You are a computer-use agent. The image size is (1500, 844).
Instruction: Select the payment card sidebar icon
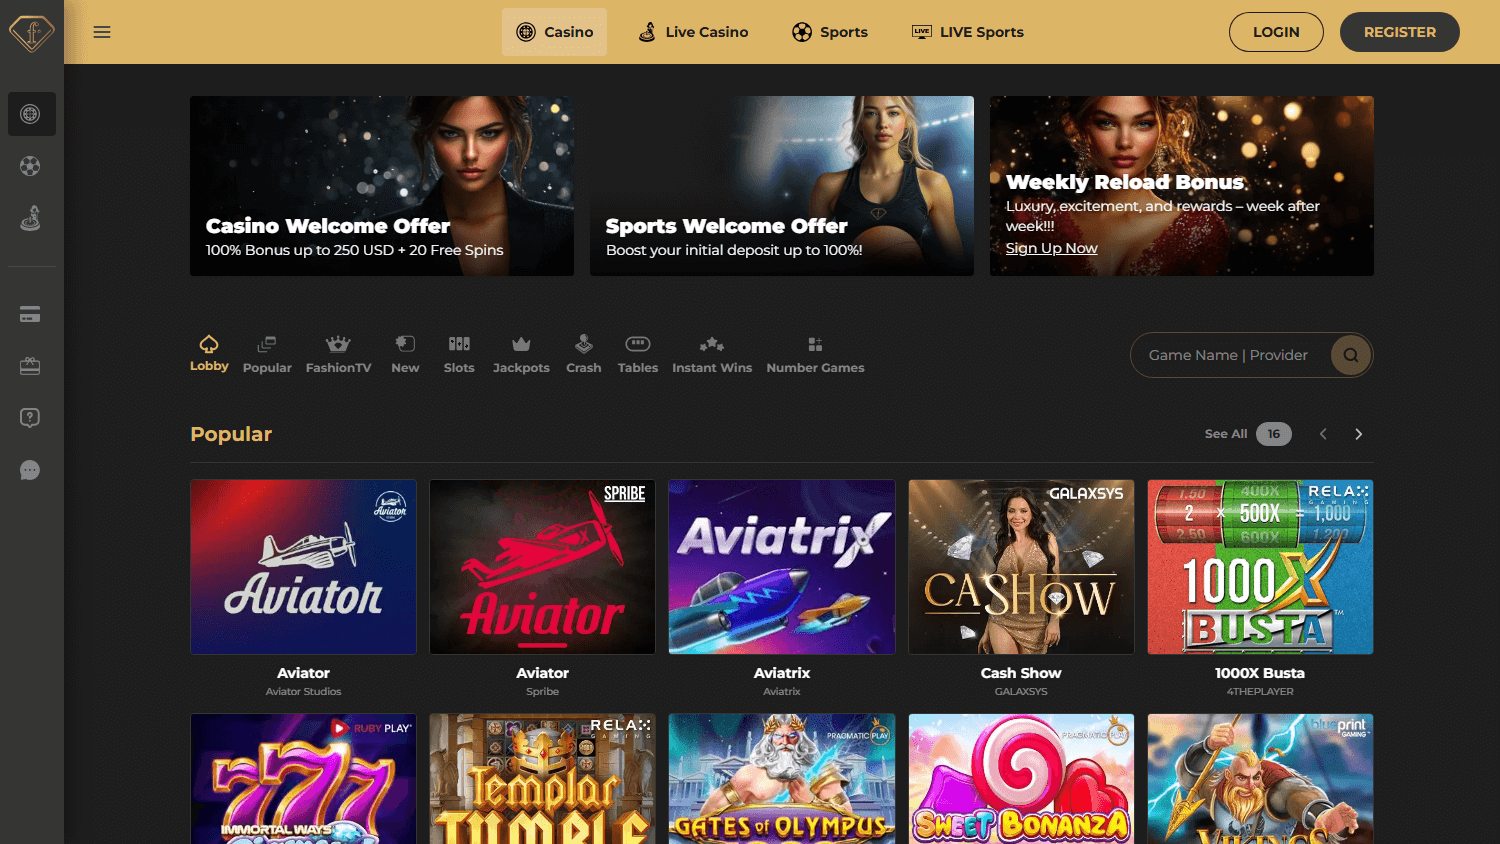(30, 313)
